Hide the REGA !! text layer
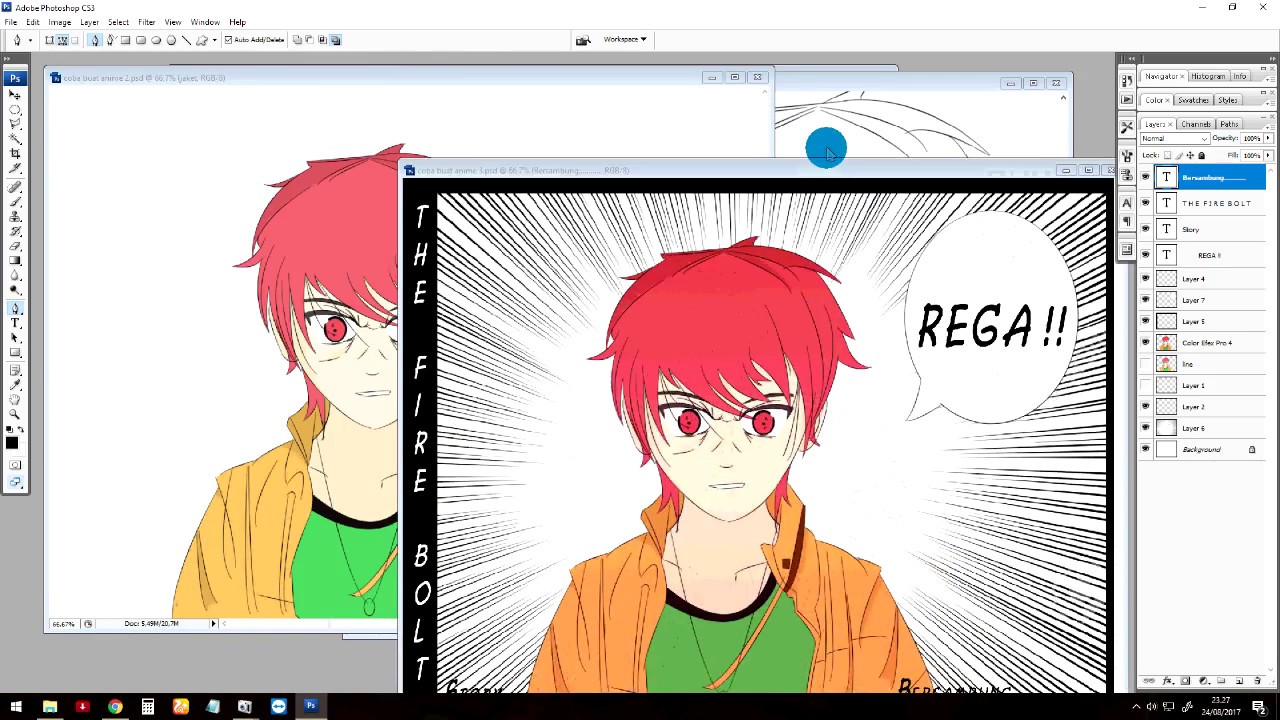 click(1146, 255)
